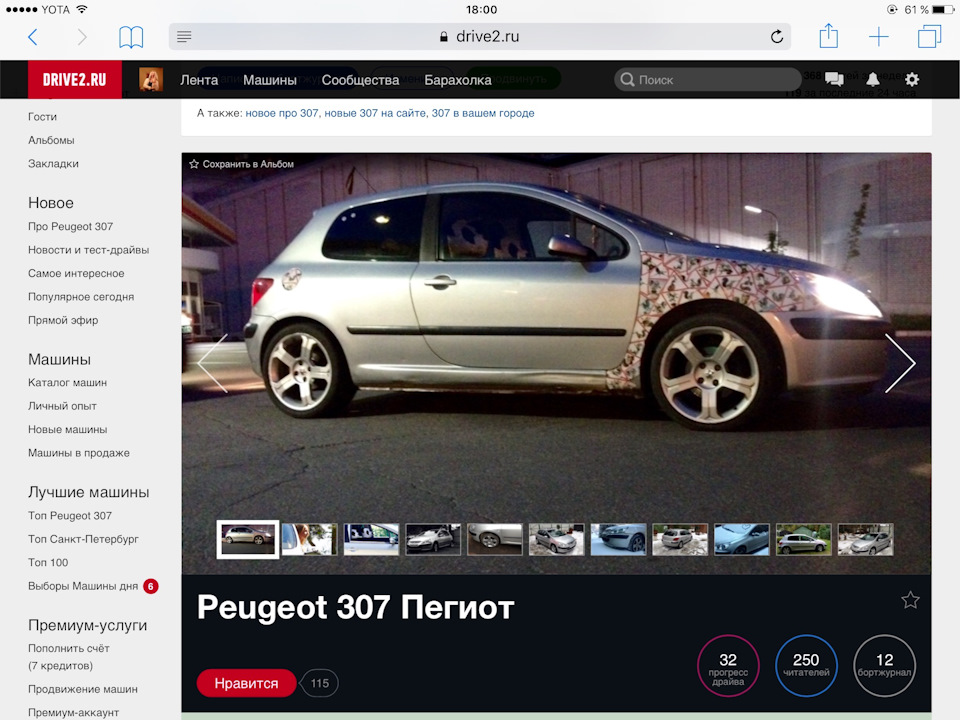
Task: Open the '307 в вашем городе' link
Action: [x=483, y=113]
